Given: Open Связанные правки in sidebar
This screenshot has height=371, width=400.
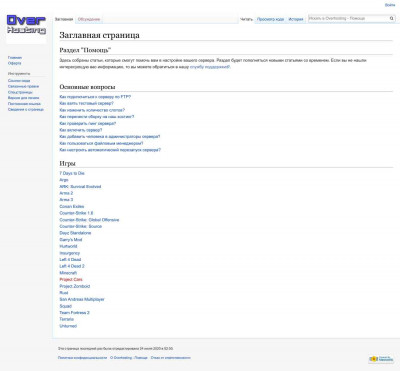Looking at the screenshot, I should 23,86.
